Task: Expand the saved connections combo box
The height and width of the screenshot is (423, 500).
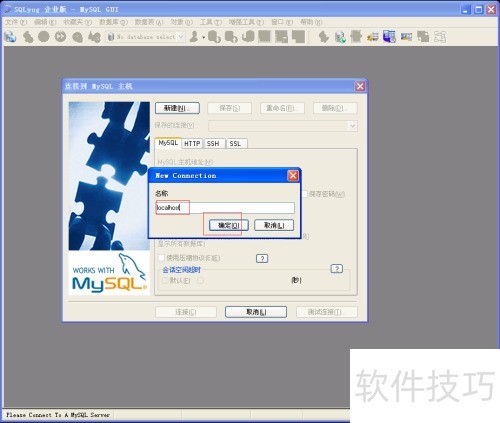Action: [x=352, y=126]
